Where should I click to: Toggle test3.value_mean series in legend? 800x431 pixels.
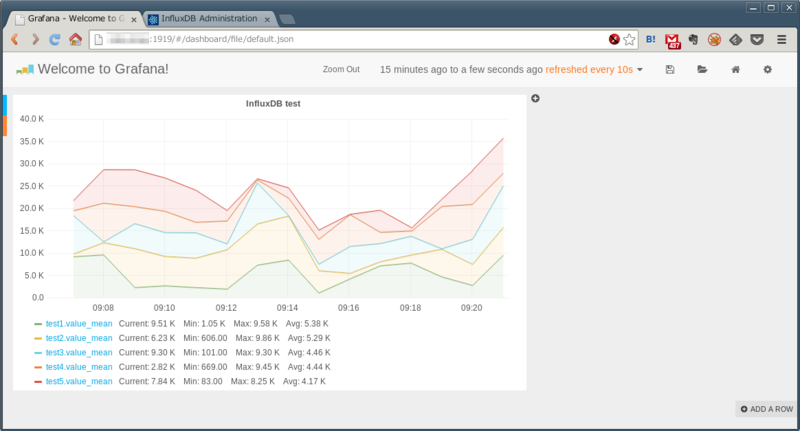click(79, 352)
